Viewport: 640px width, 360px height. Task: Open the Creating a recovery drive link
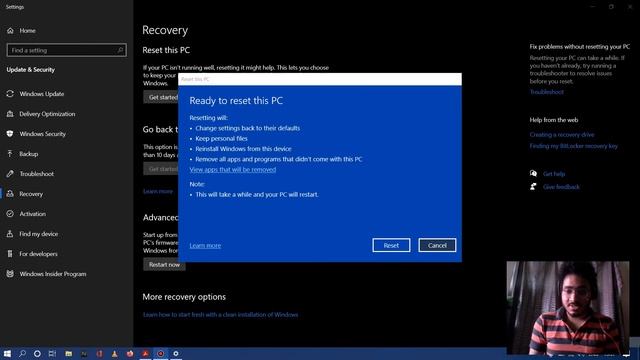(562, 134)
